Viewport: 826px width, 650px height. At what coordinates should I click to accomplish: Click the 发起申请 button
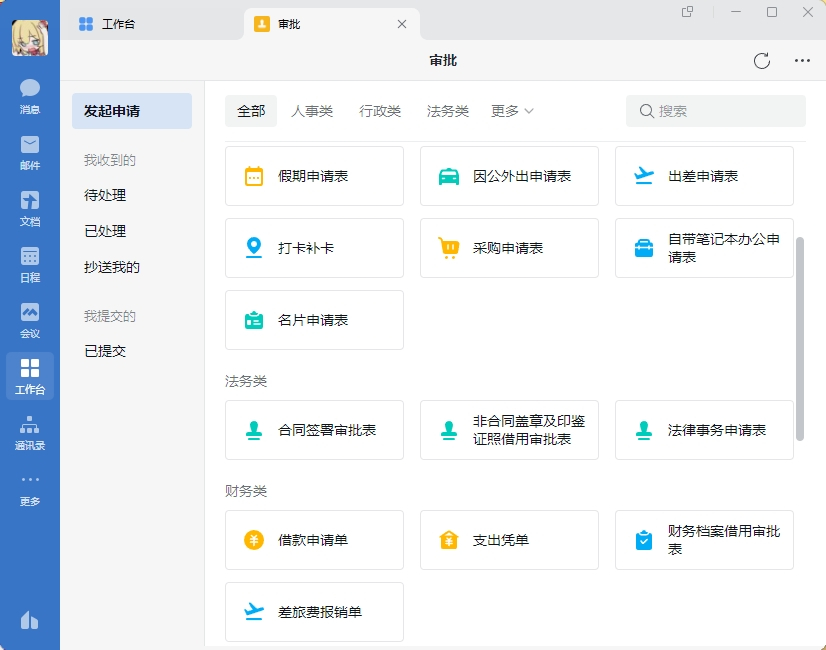(x=131, y=111)
